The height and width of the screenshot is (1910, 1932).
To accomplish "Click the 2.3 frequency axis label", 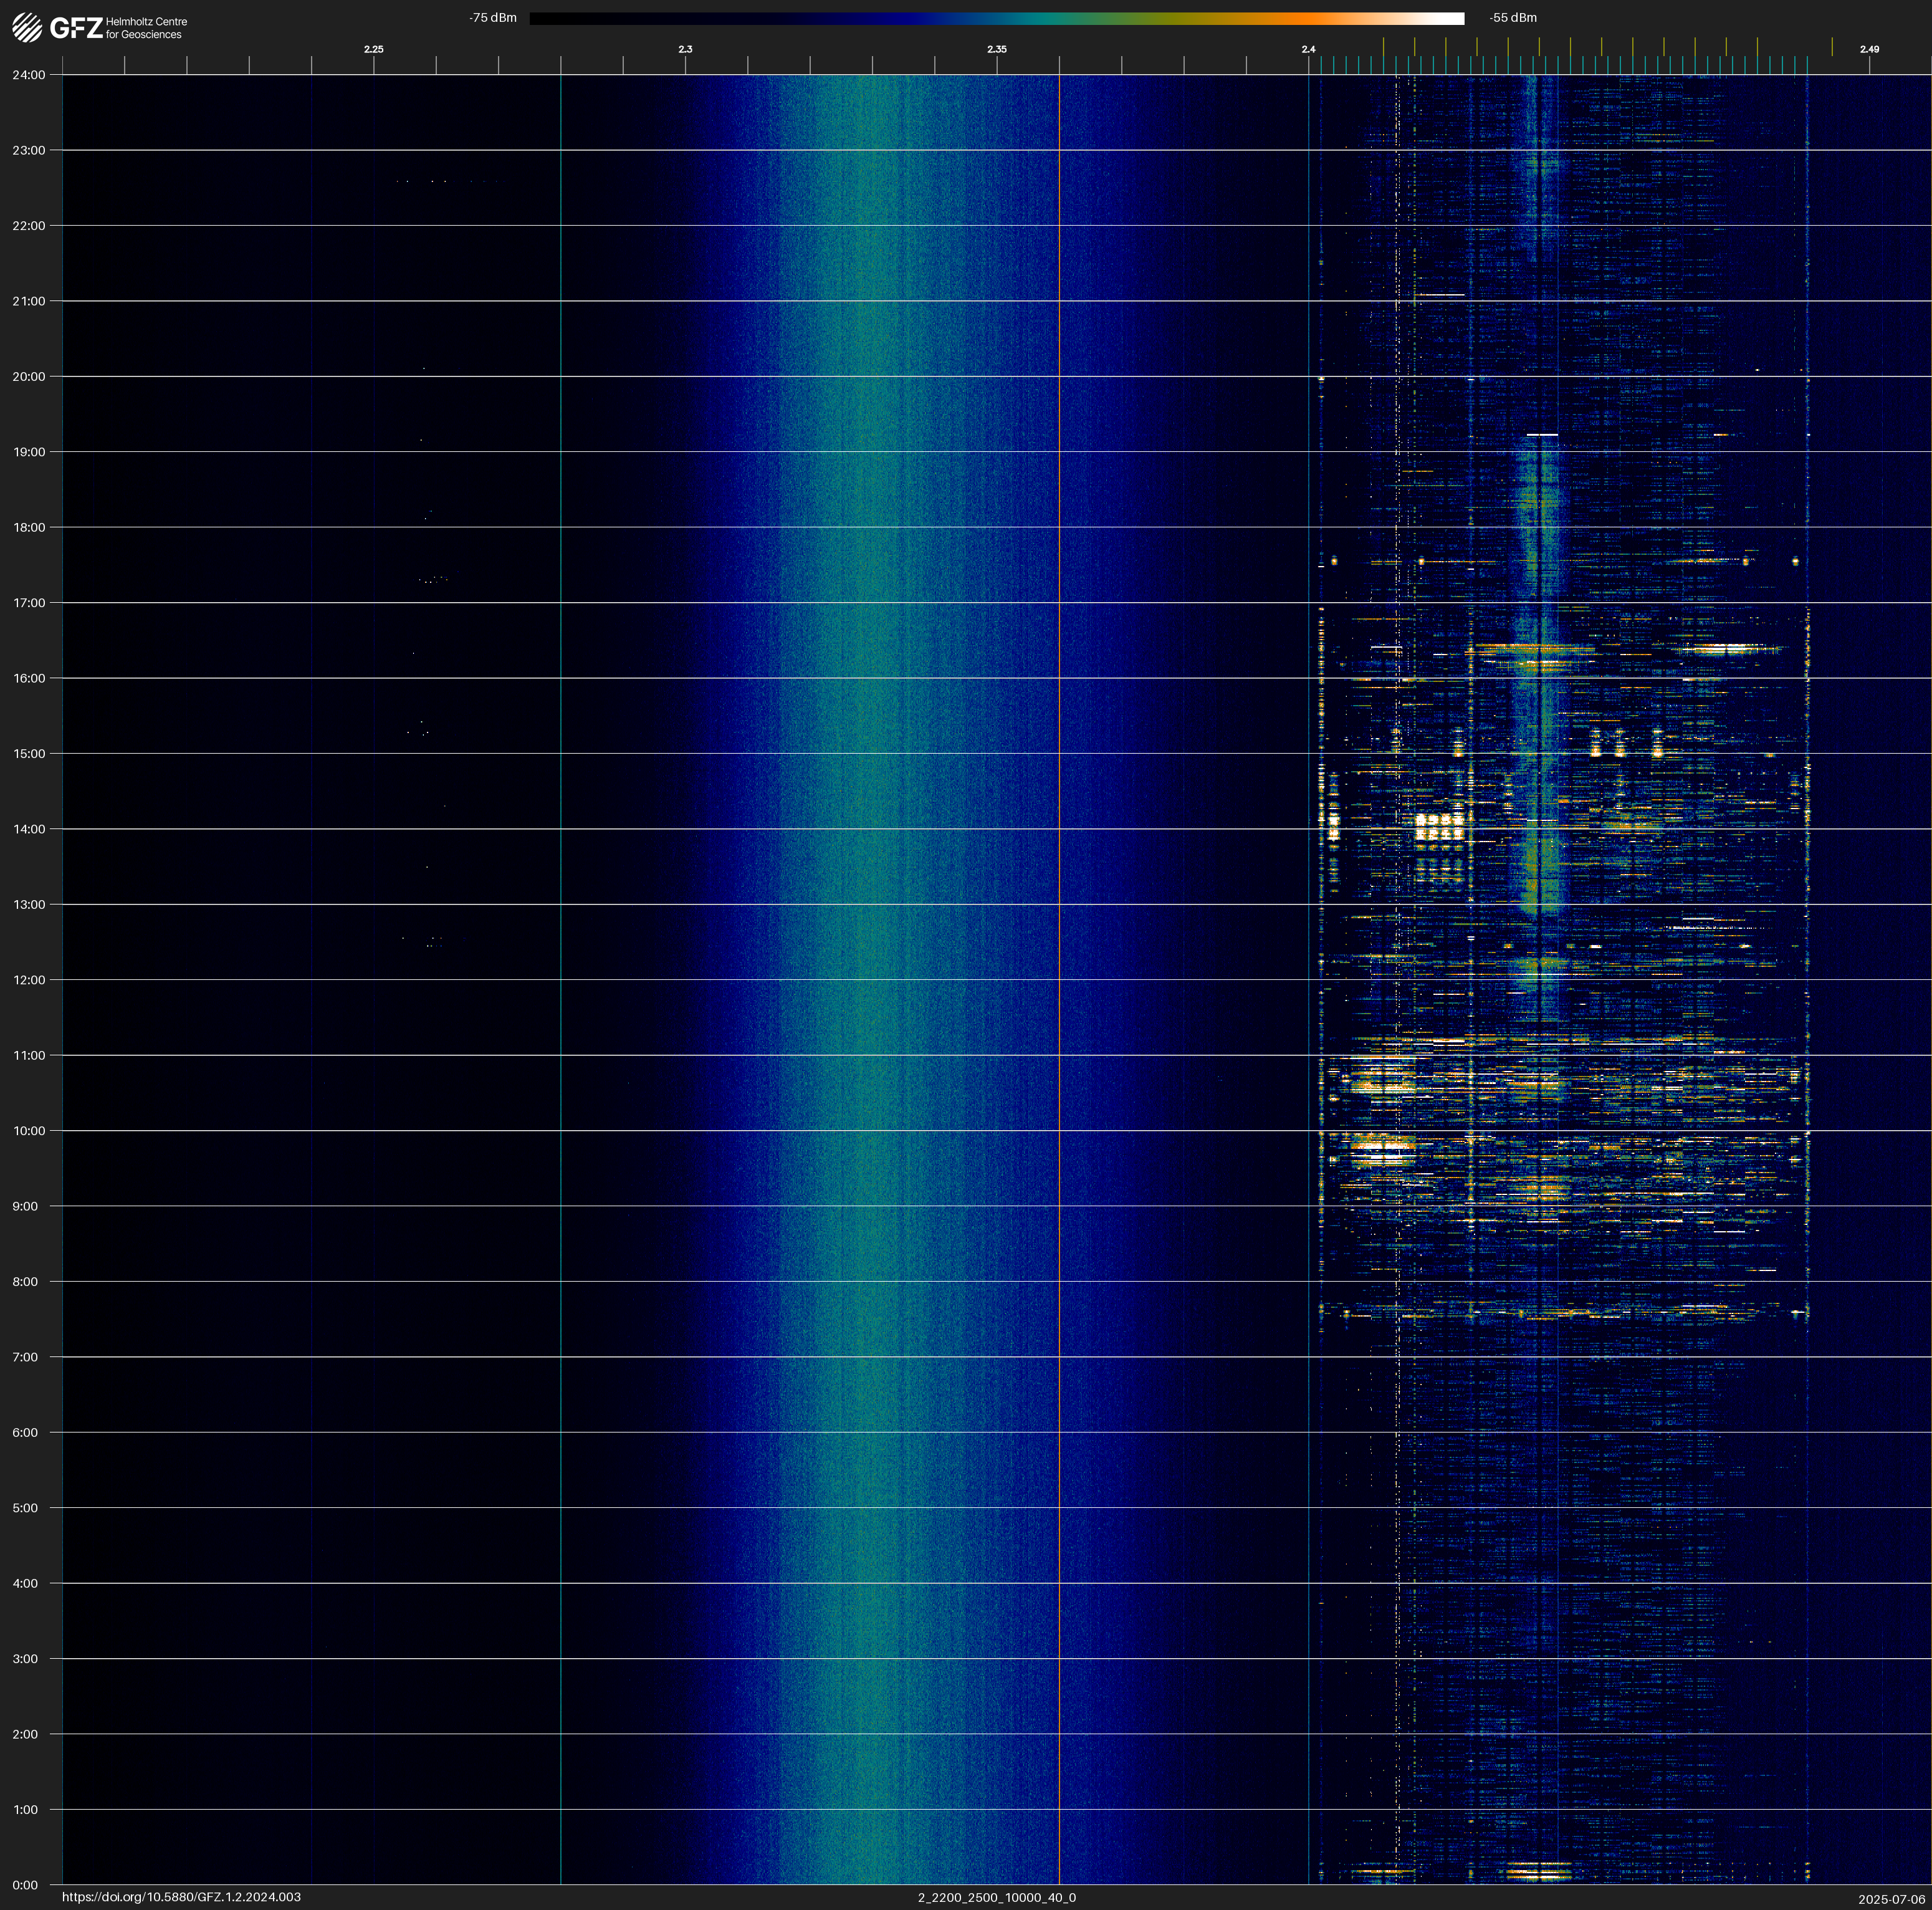I will [x=685, y=49].
